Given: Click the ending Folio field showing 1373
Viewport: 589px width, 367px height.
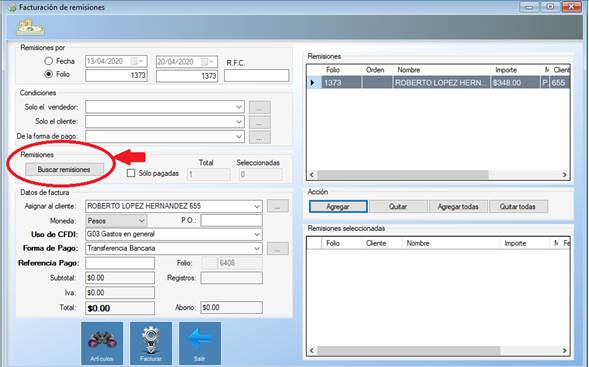Looking at the screenshot, I should 187,76.
